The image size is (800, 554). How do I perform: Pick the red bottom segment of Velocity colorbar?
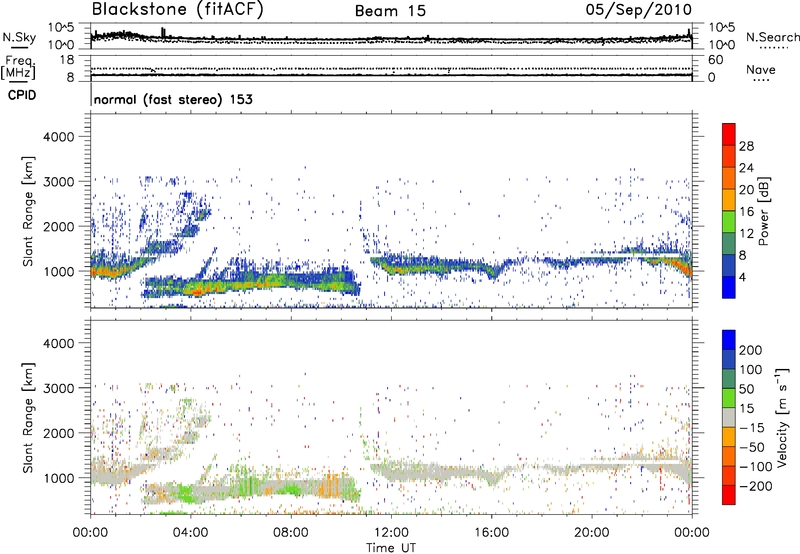[729, 495]
